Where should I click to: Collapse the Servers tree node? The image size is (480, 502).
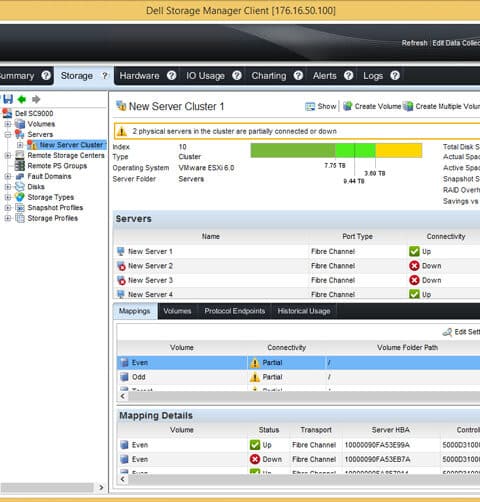pos(8,134)
